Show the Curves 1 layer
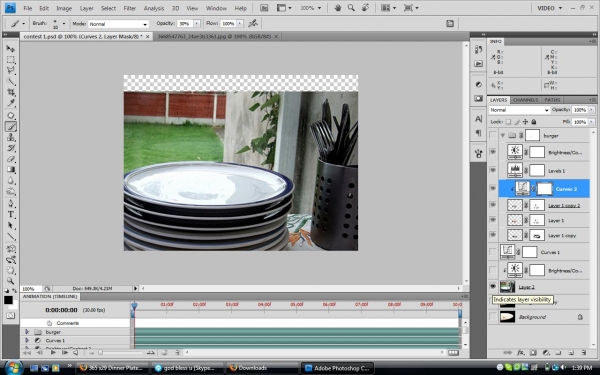This screenshot has height=375, width=600. coord(493,252)
